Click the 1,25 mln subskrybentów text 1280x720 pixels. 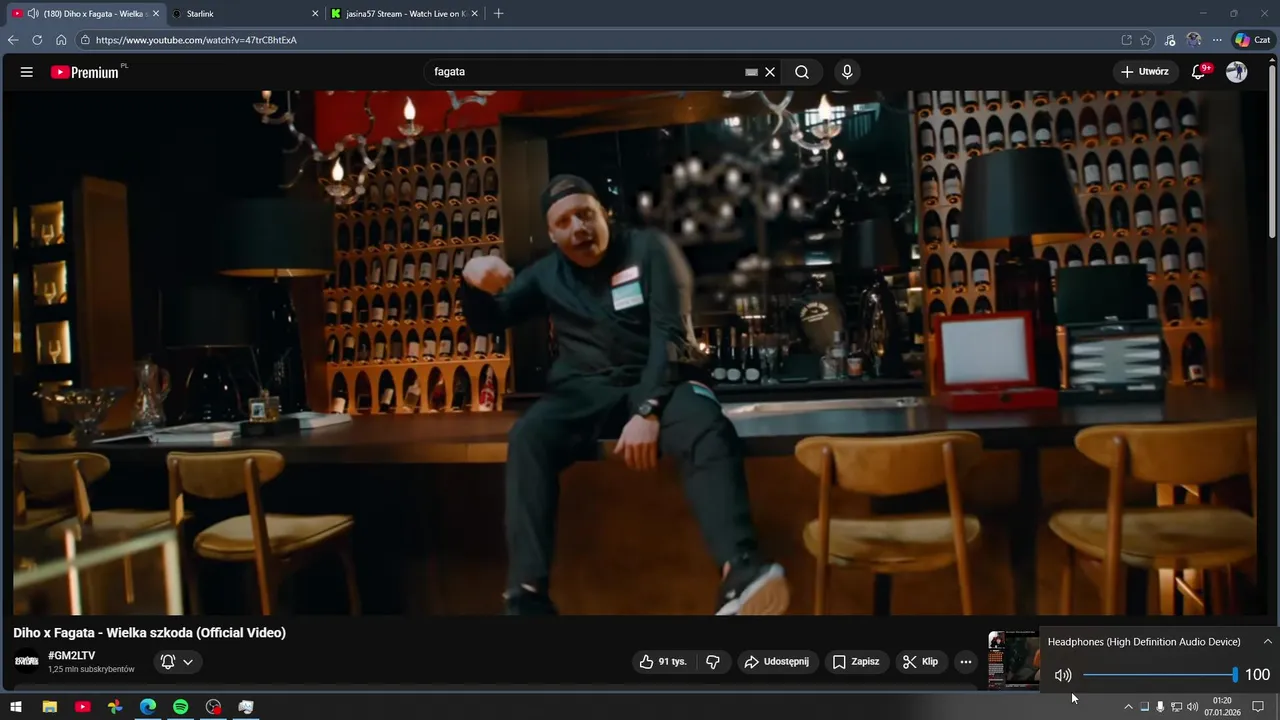91,669
